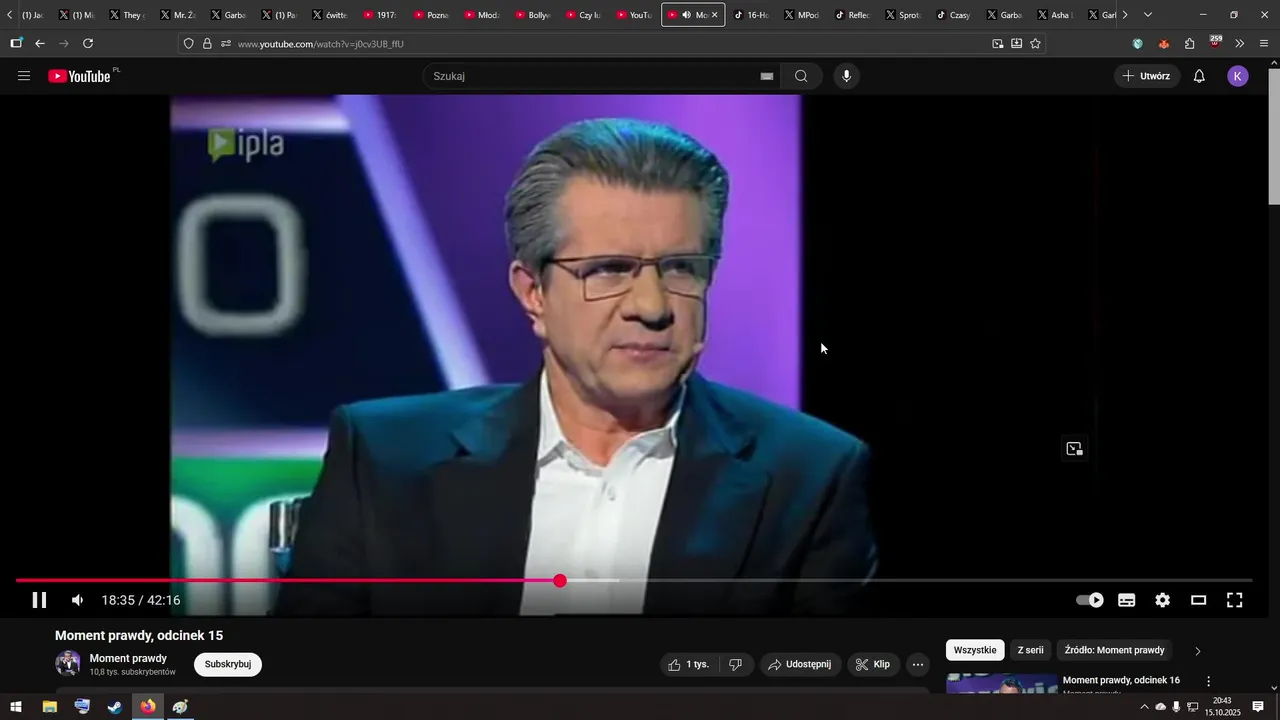Bookmark this page with the star
This screenshot has height=720, width=1280.
tap(1035, 44)
